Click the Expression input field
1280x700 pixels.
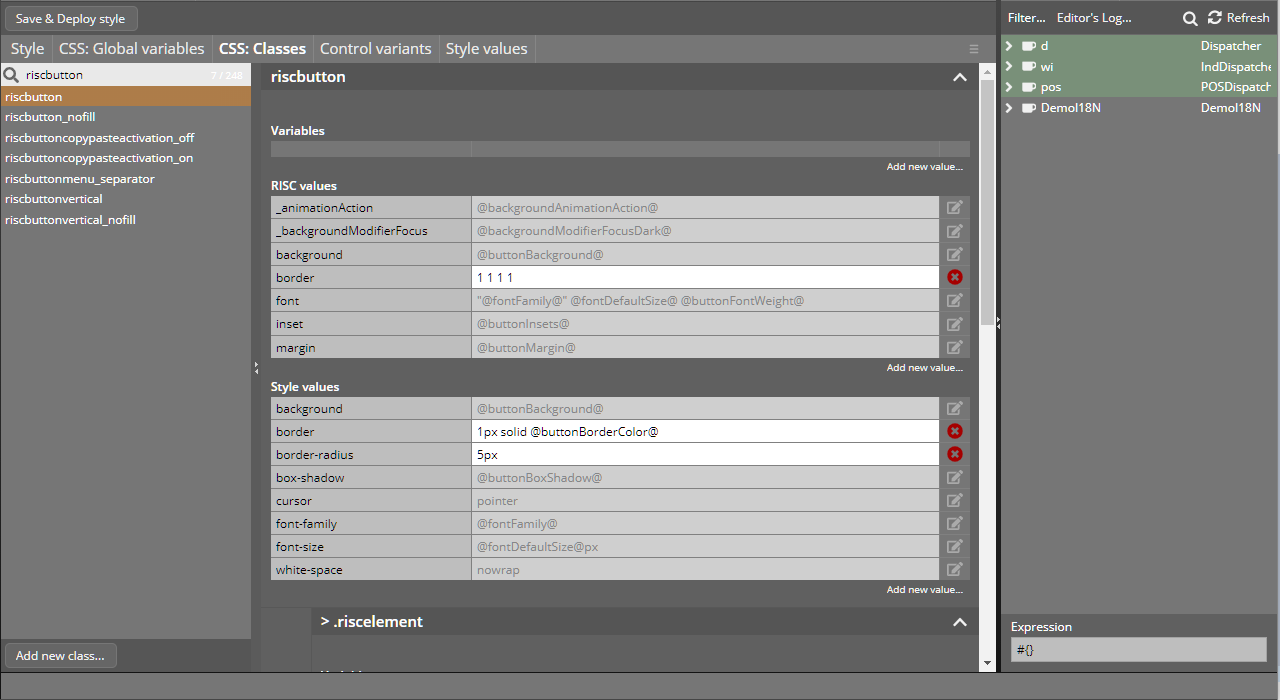[1139, 650]
